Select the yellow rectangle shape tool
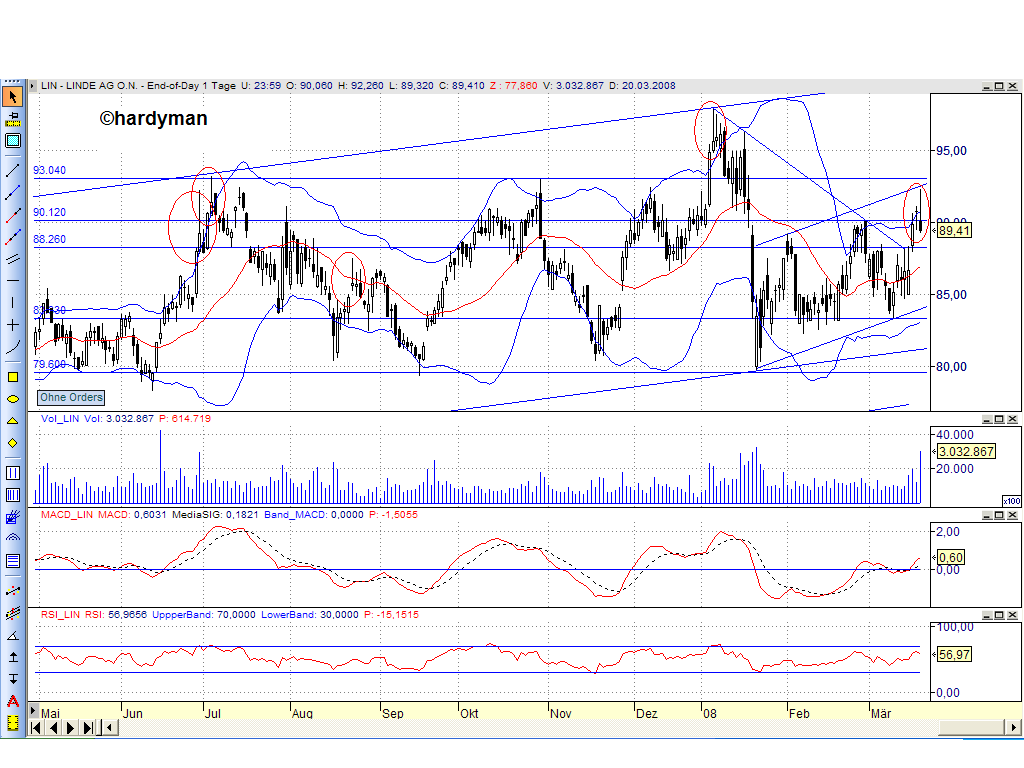 pos(13,377)
